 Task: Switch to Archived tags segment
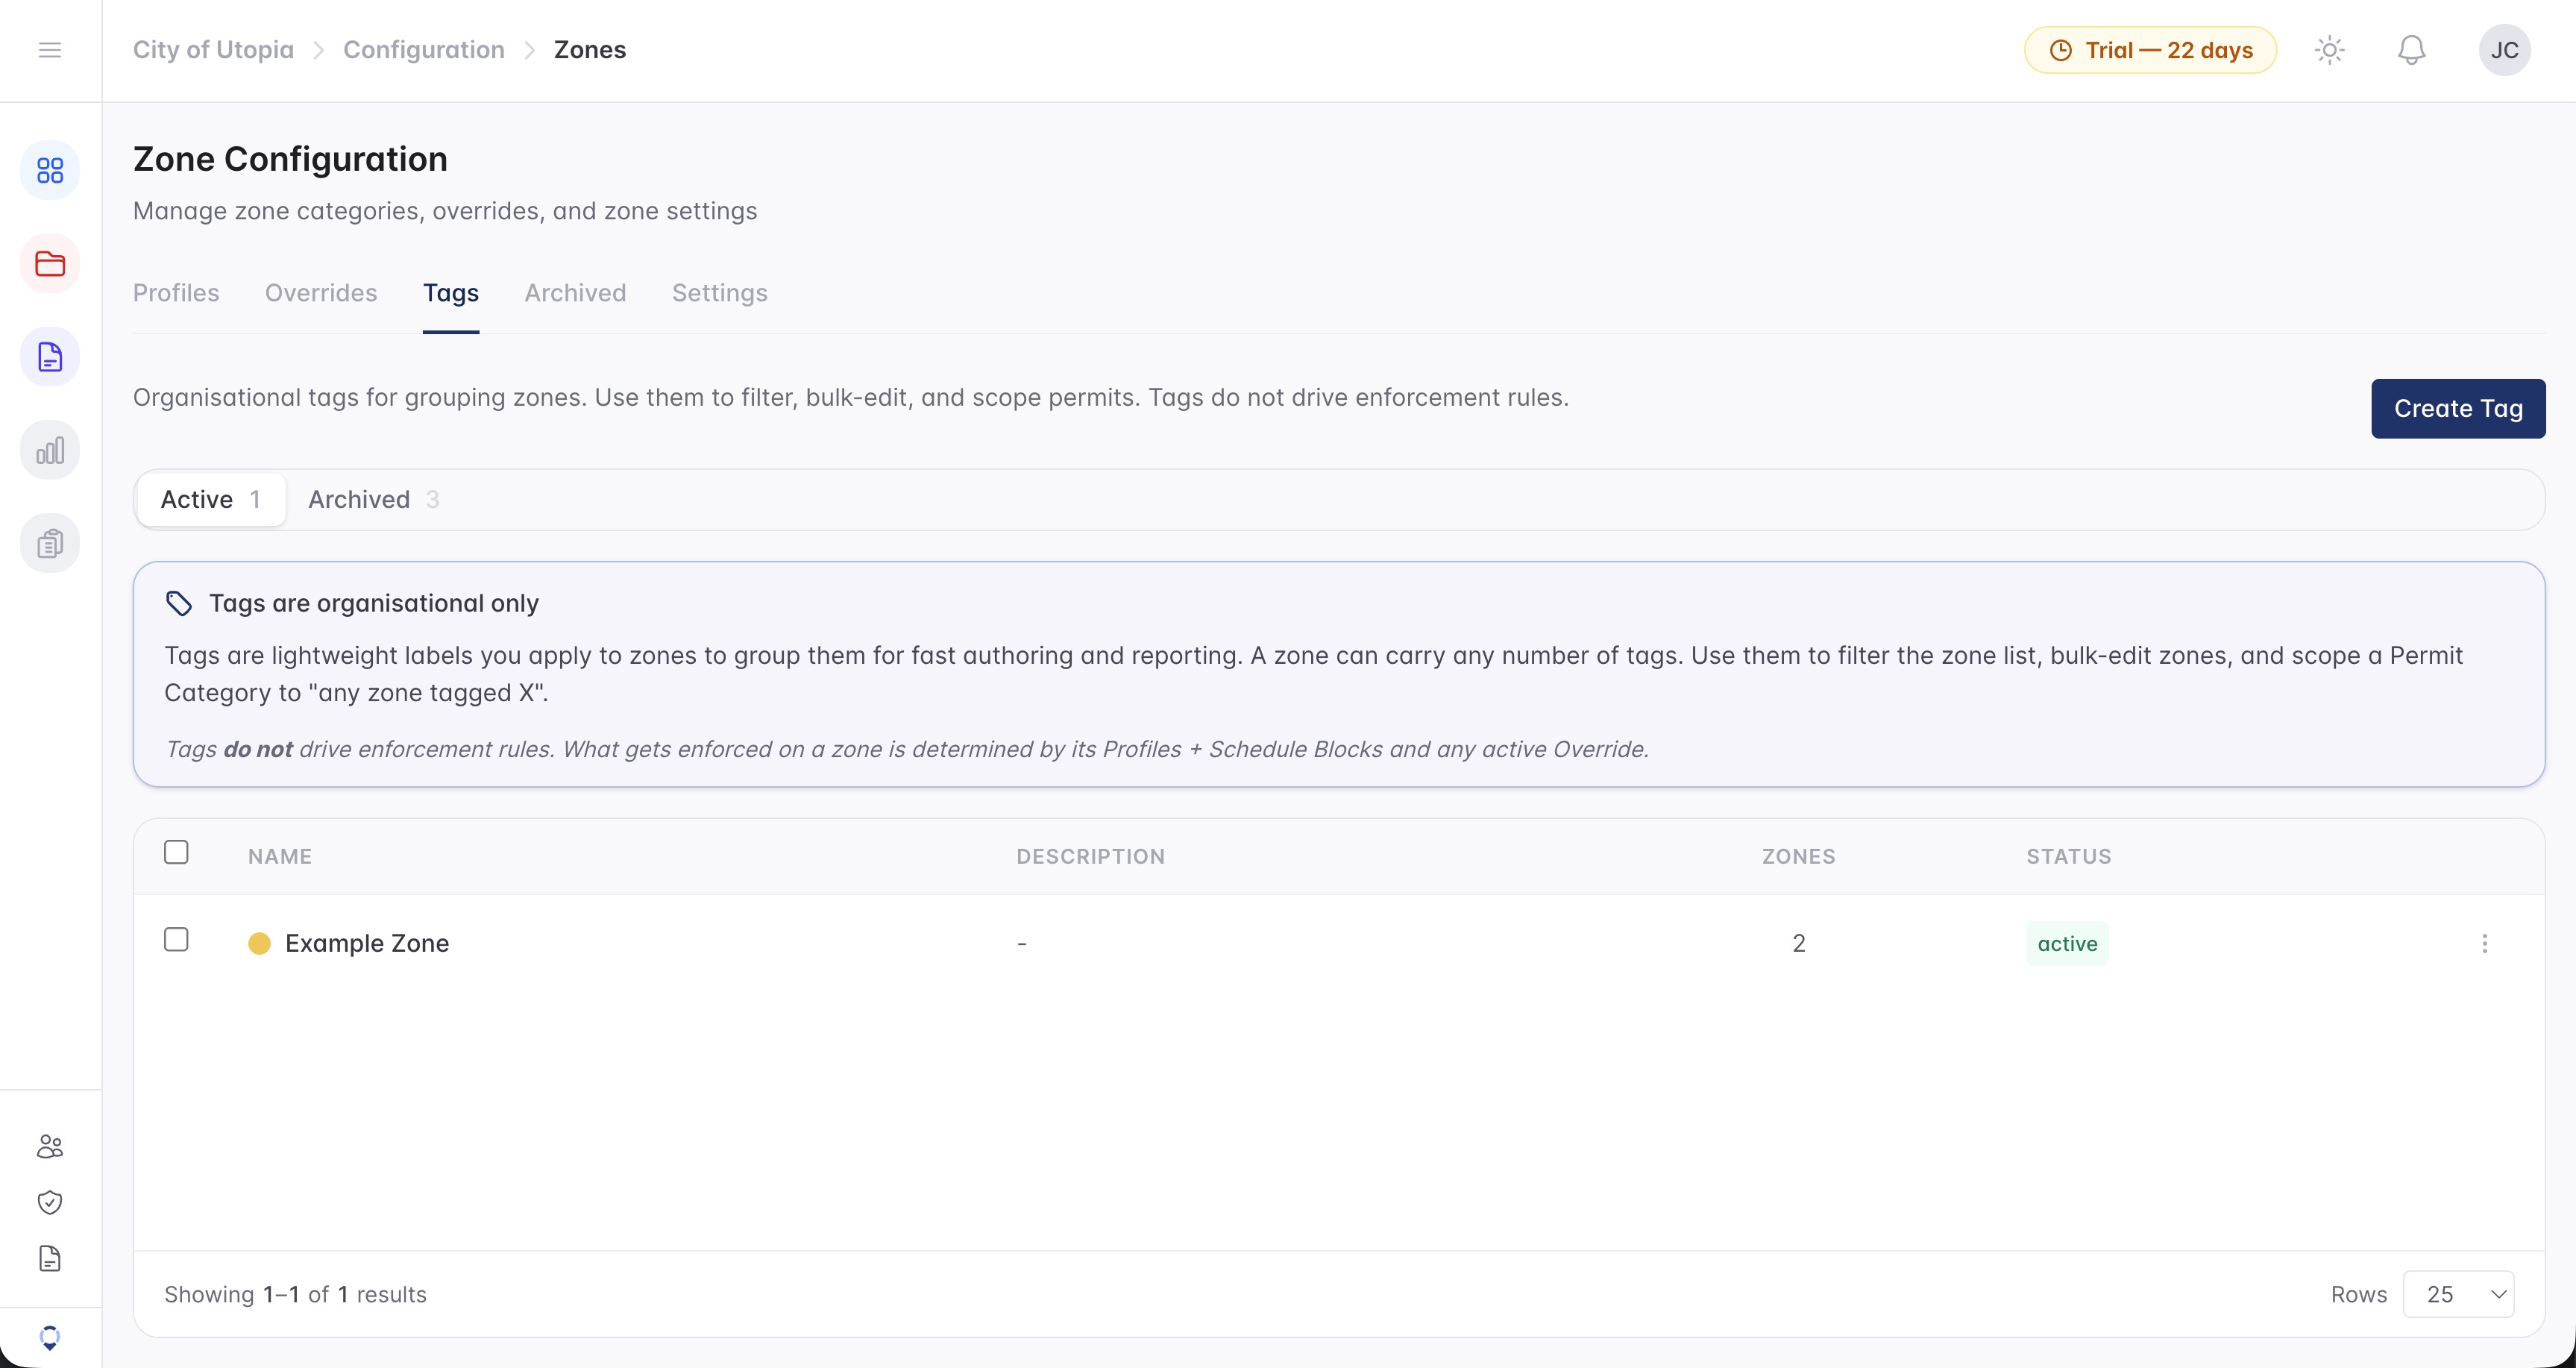(373, 499)
